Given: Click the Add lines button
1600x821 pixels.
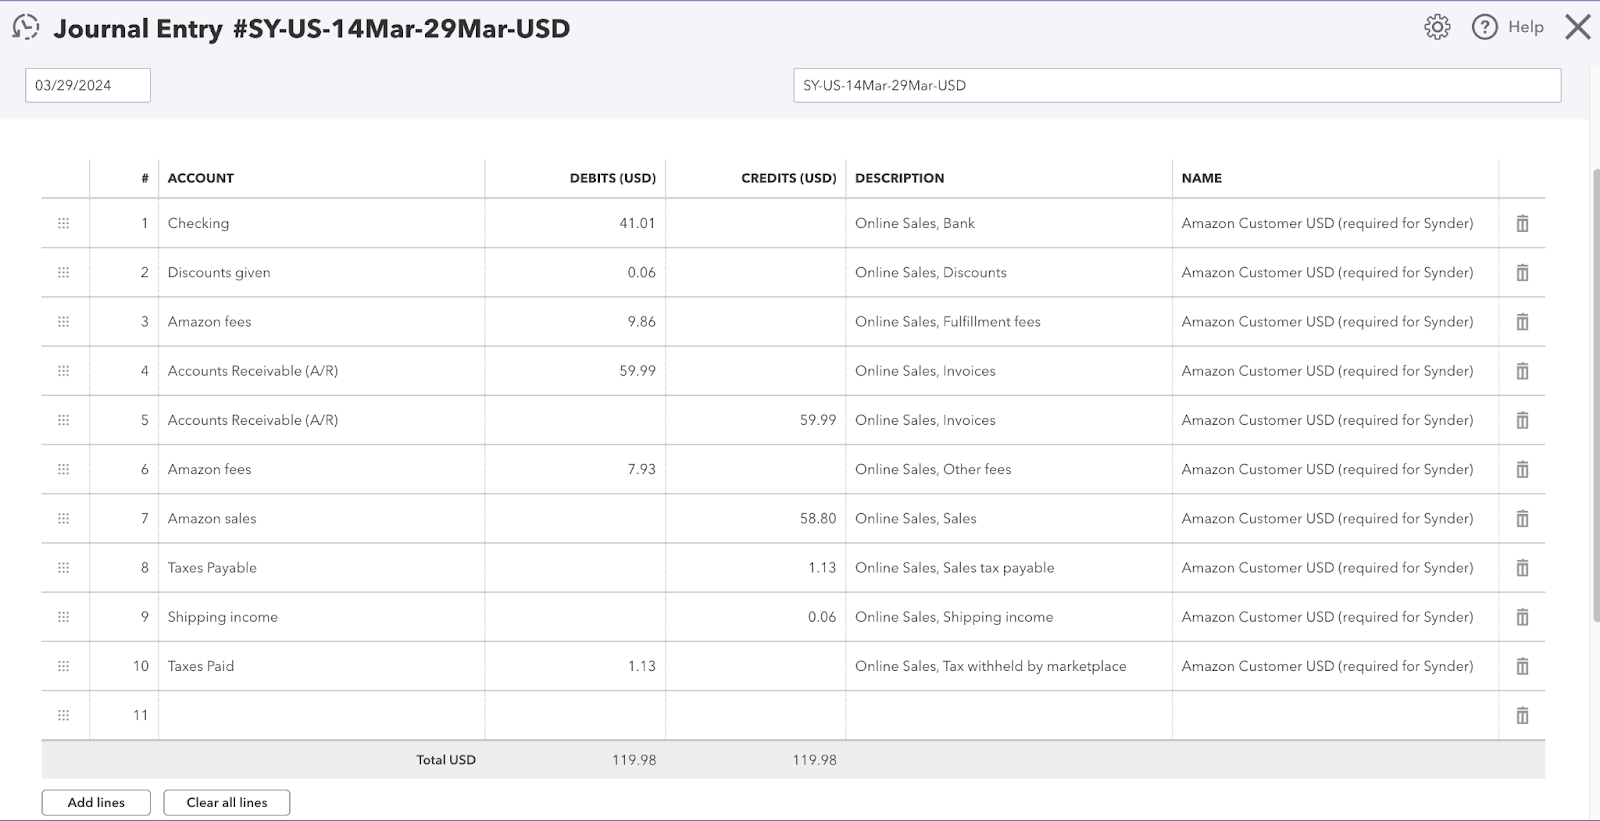Looking at the screenshot, I should point(96,802).
